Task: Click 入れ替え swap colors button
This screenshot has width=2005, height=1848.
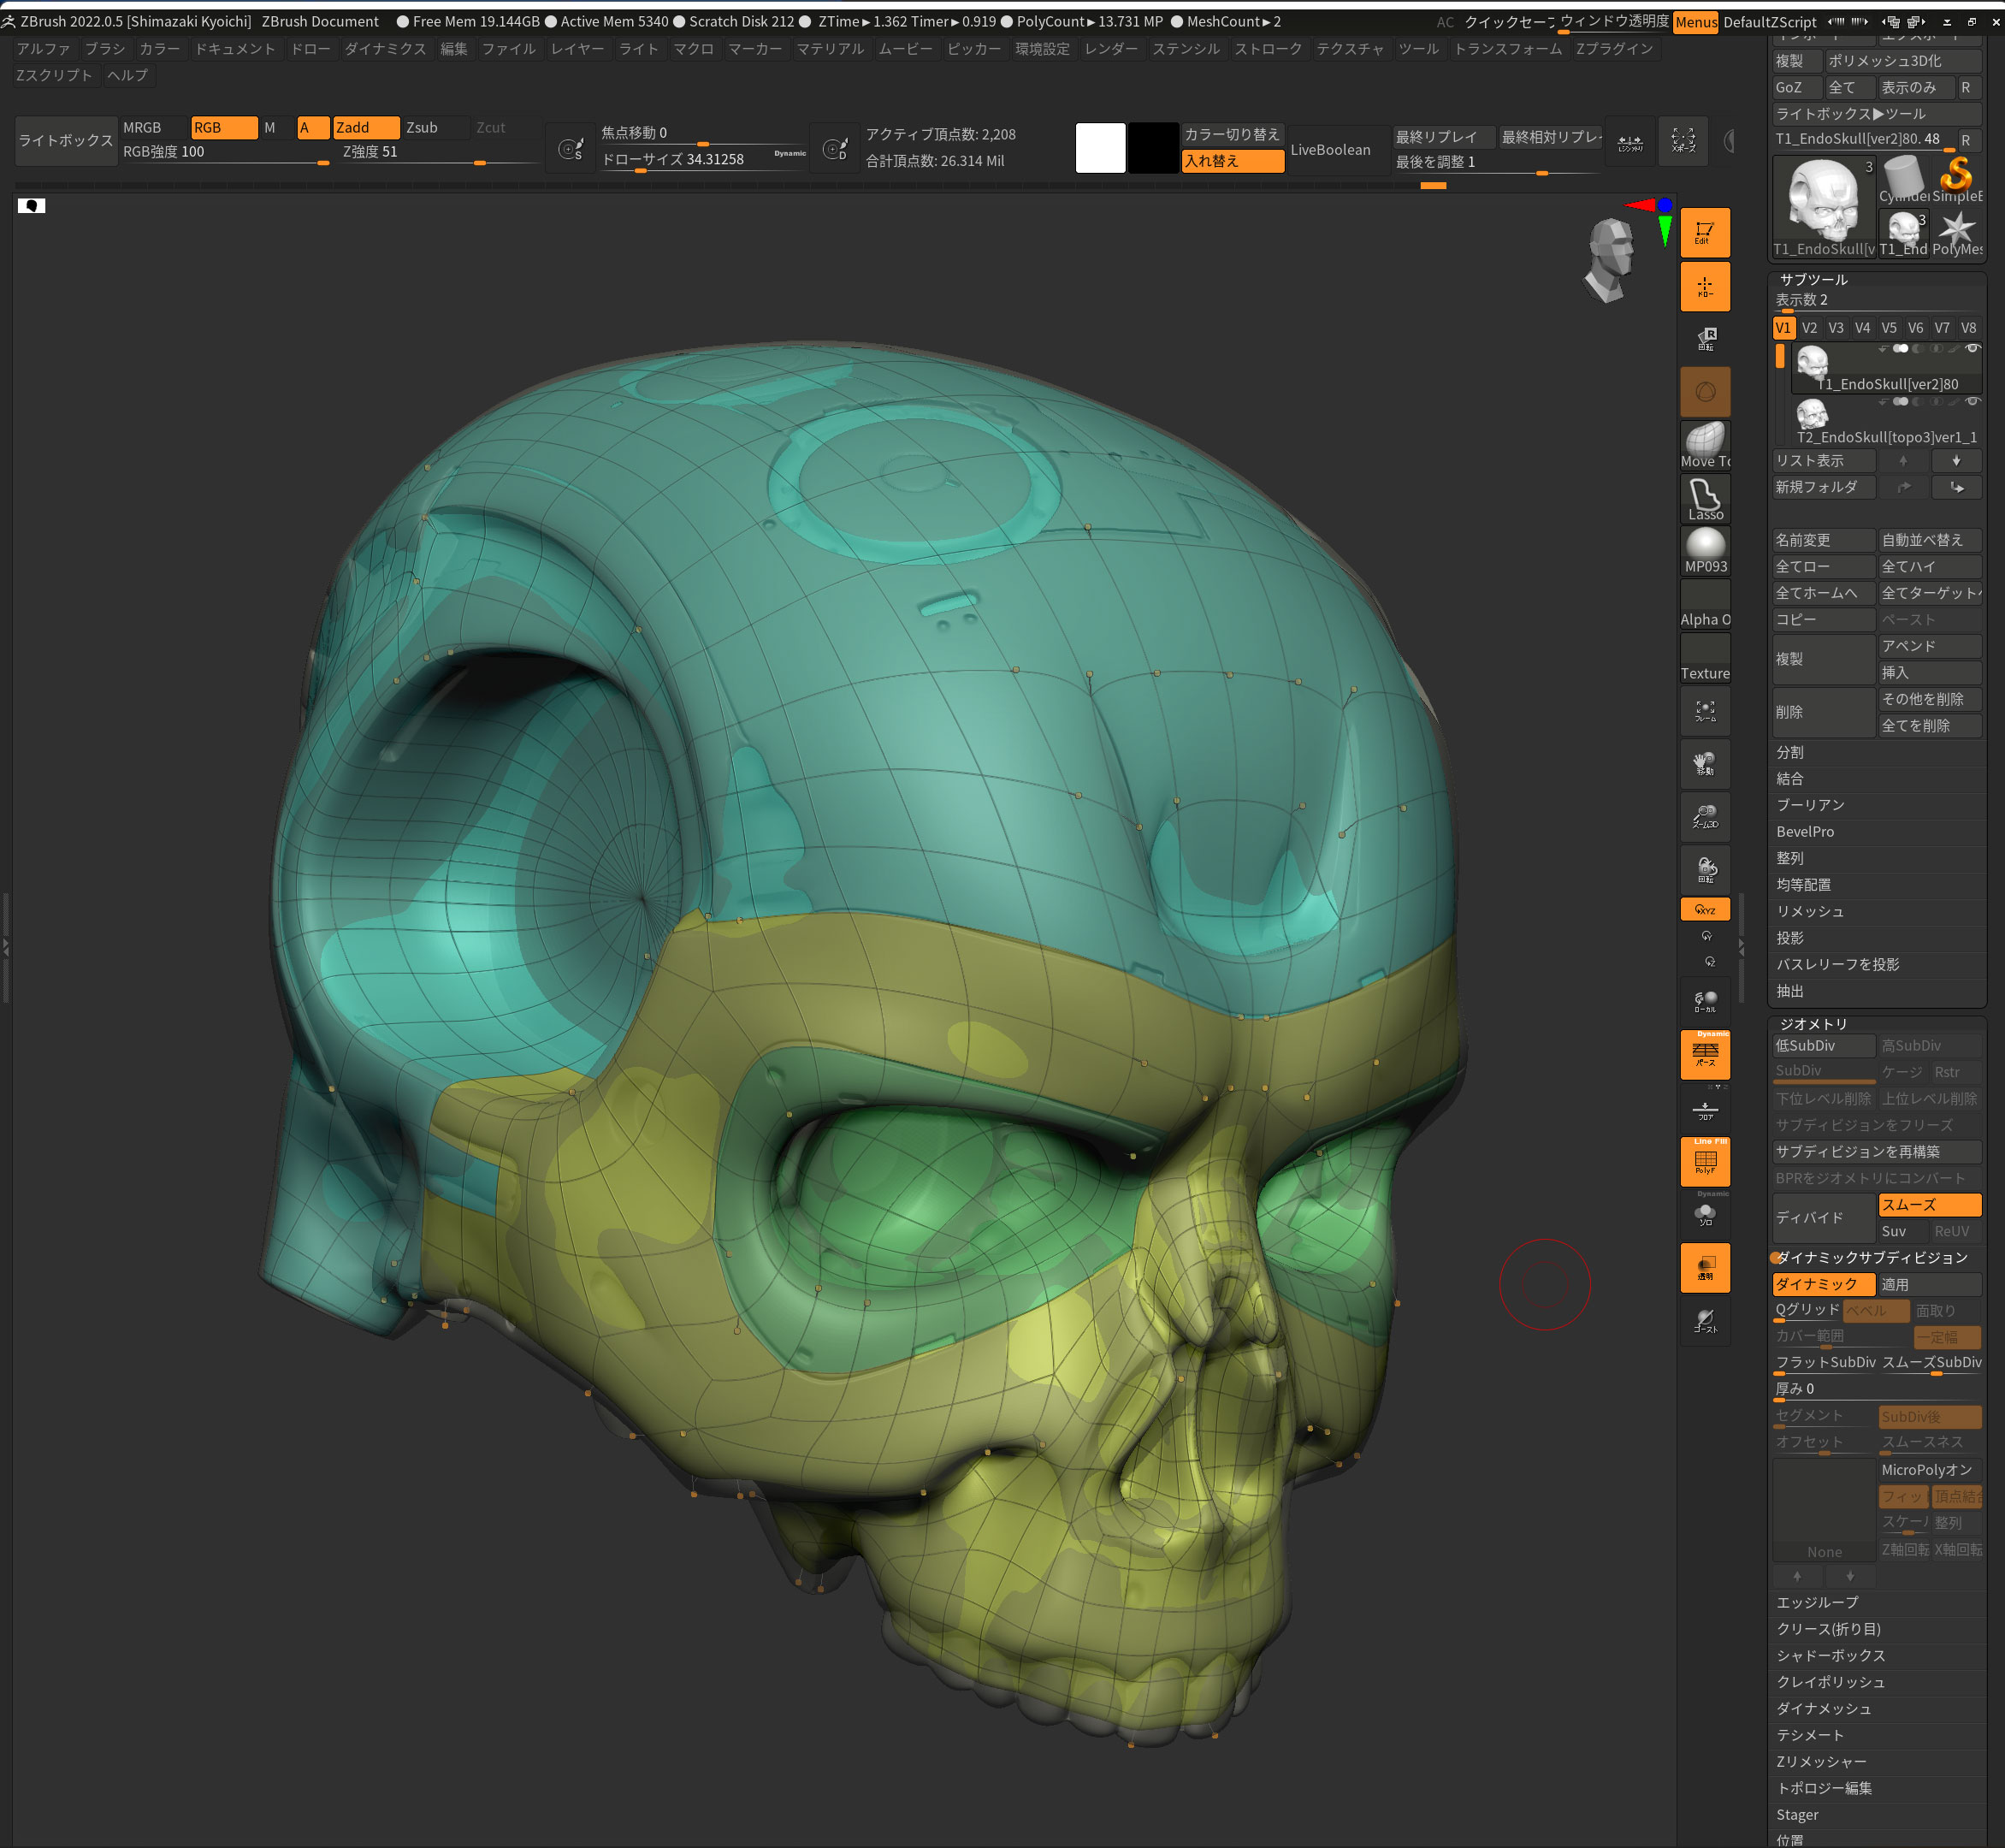Action: point(1232,161)
